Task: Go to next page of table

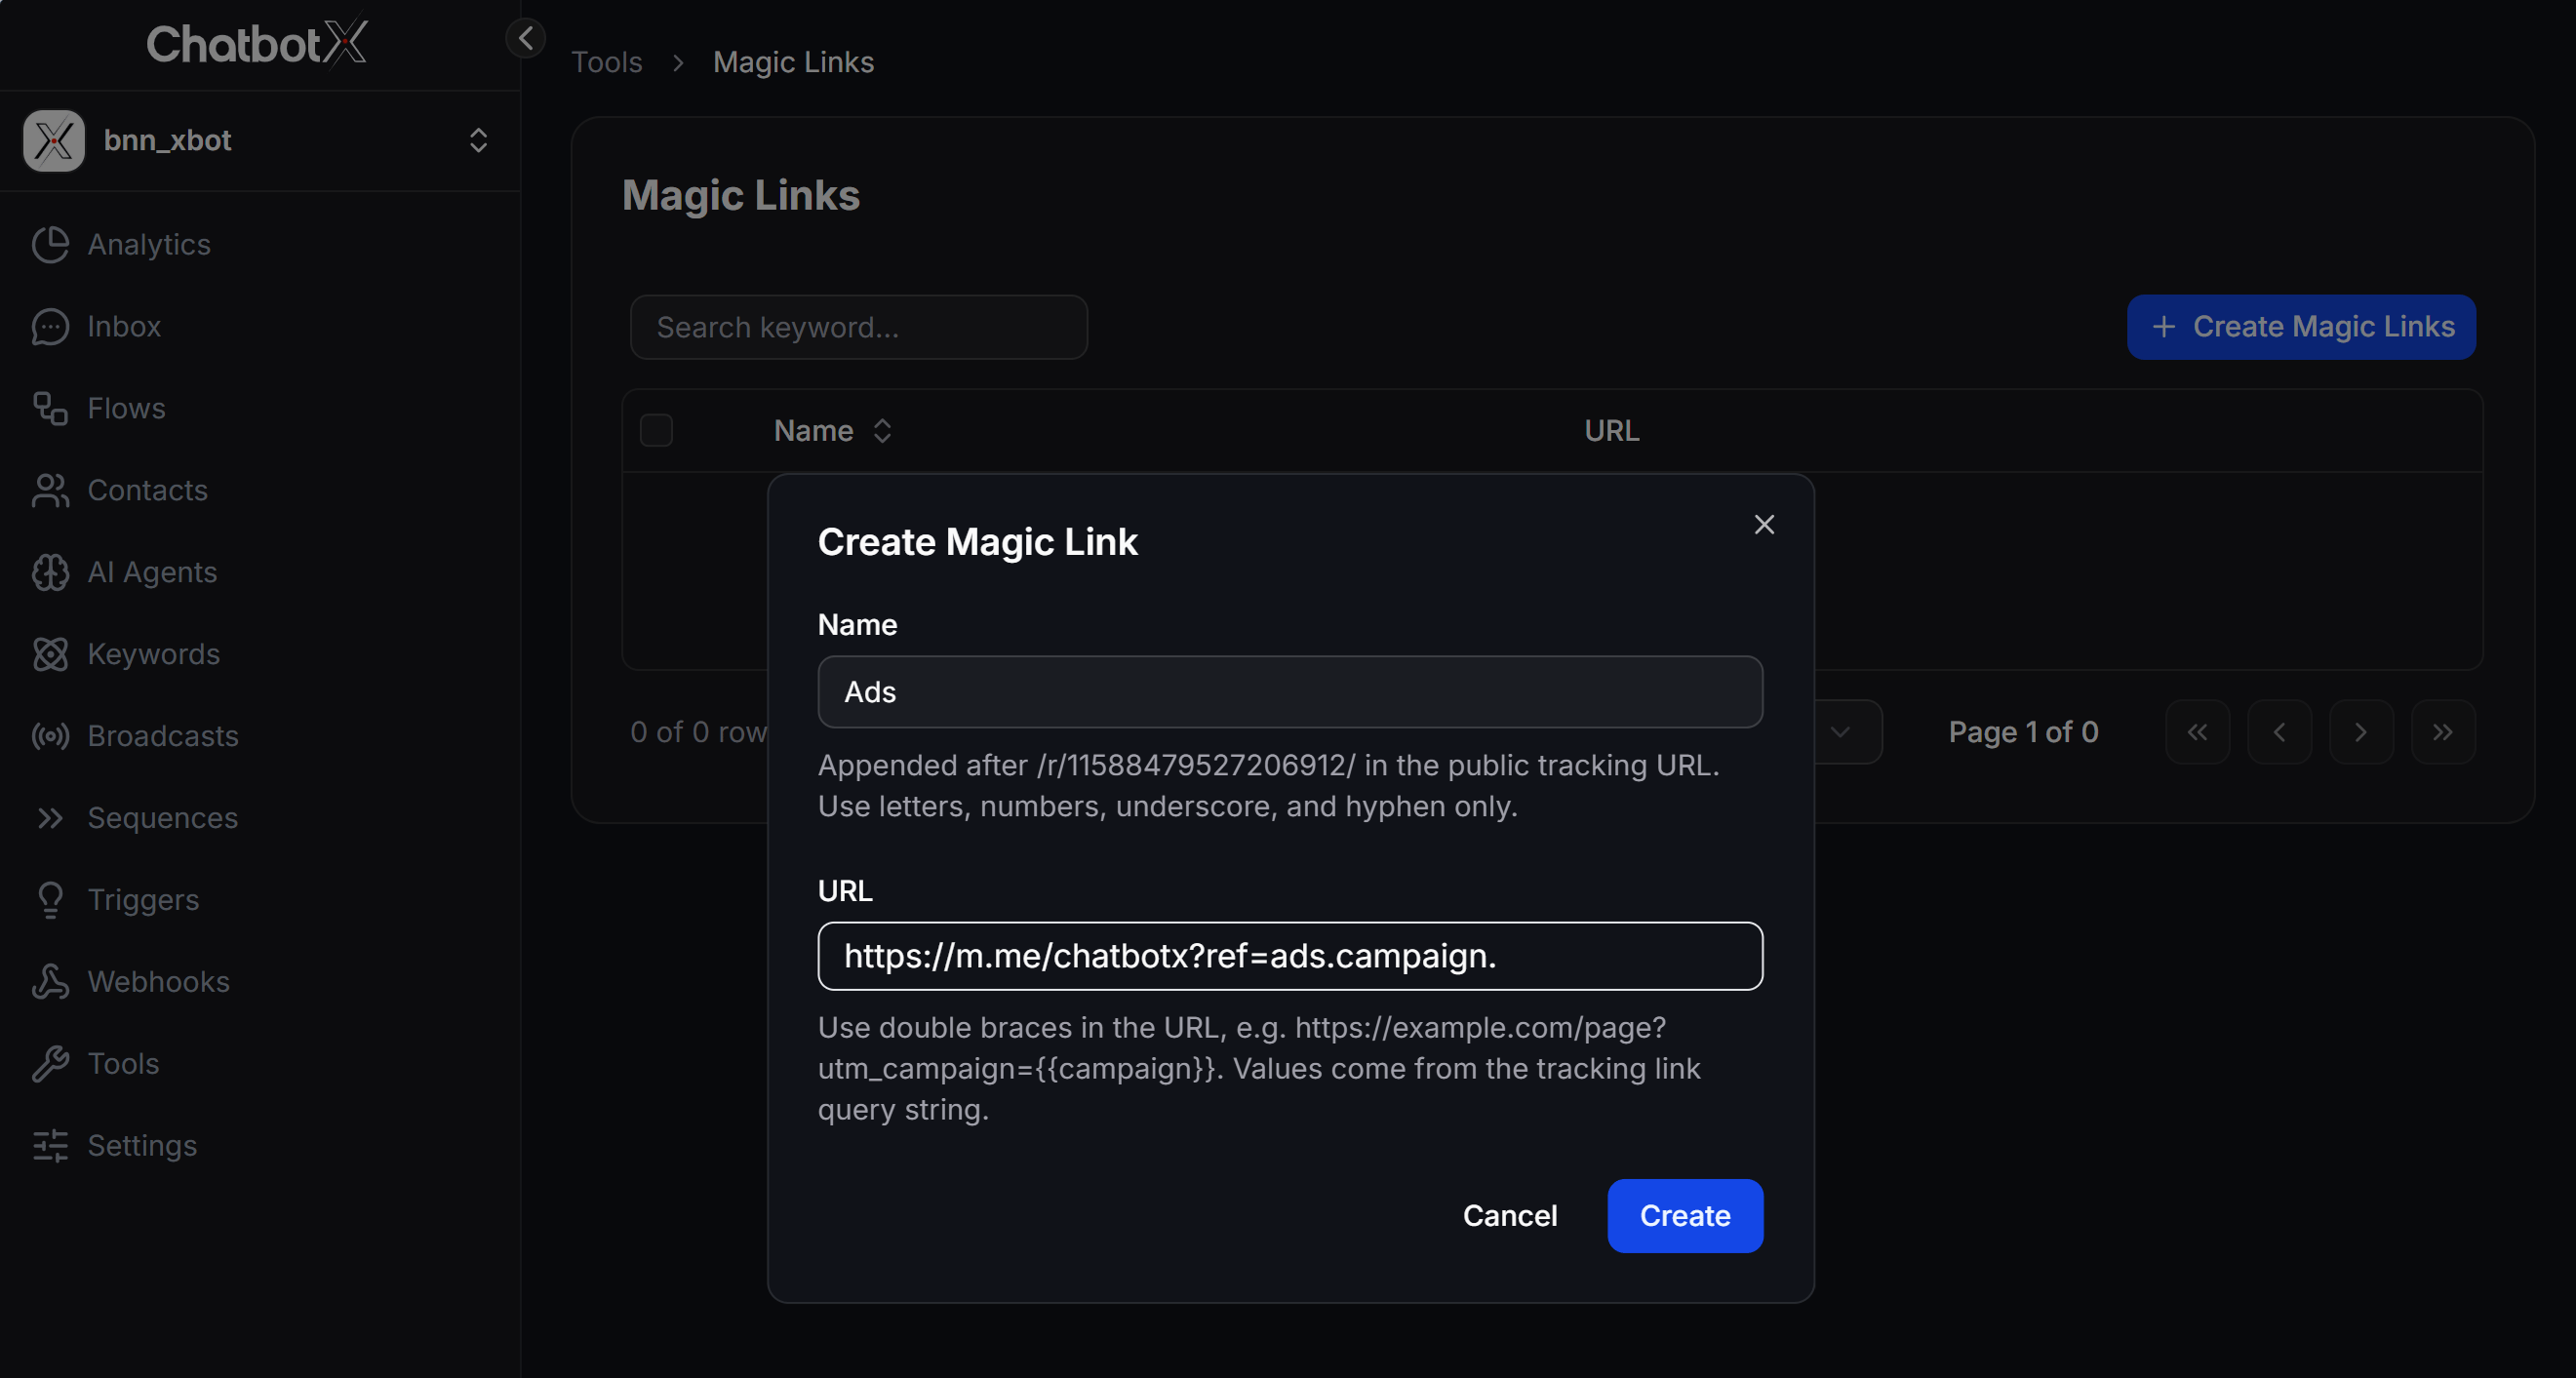Action: [x=2361, y=733]
